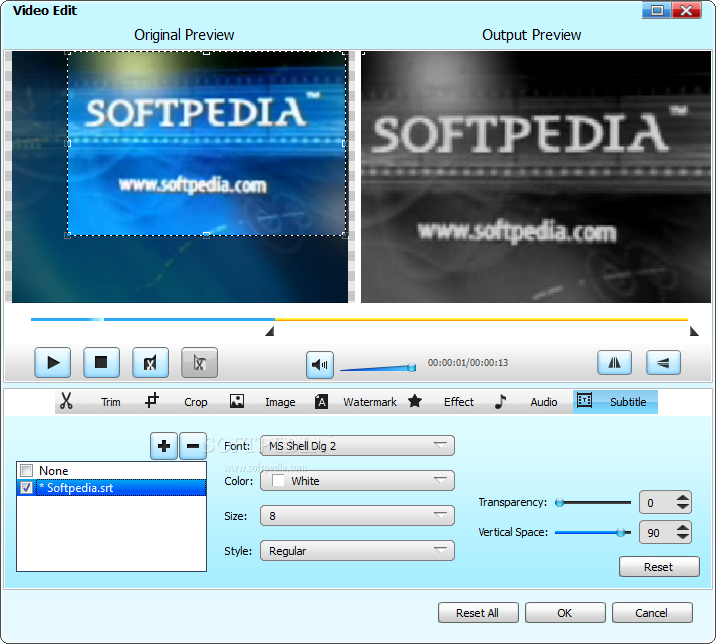The image size is (716, 644).
Task: Select the Subtitle tab label
Action: (x=628, y=402)
